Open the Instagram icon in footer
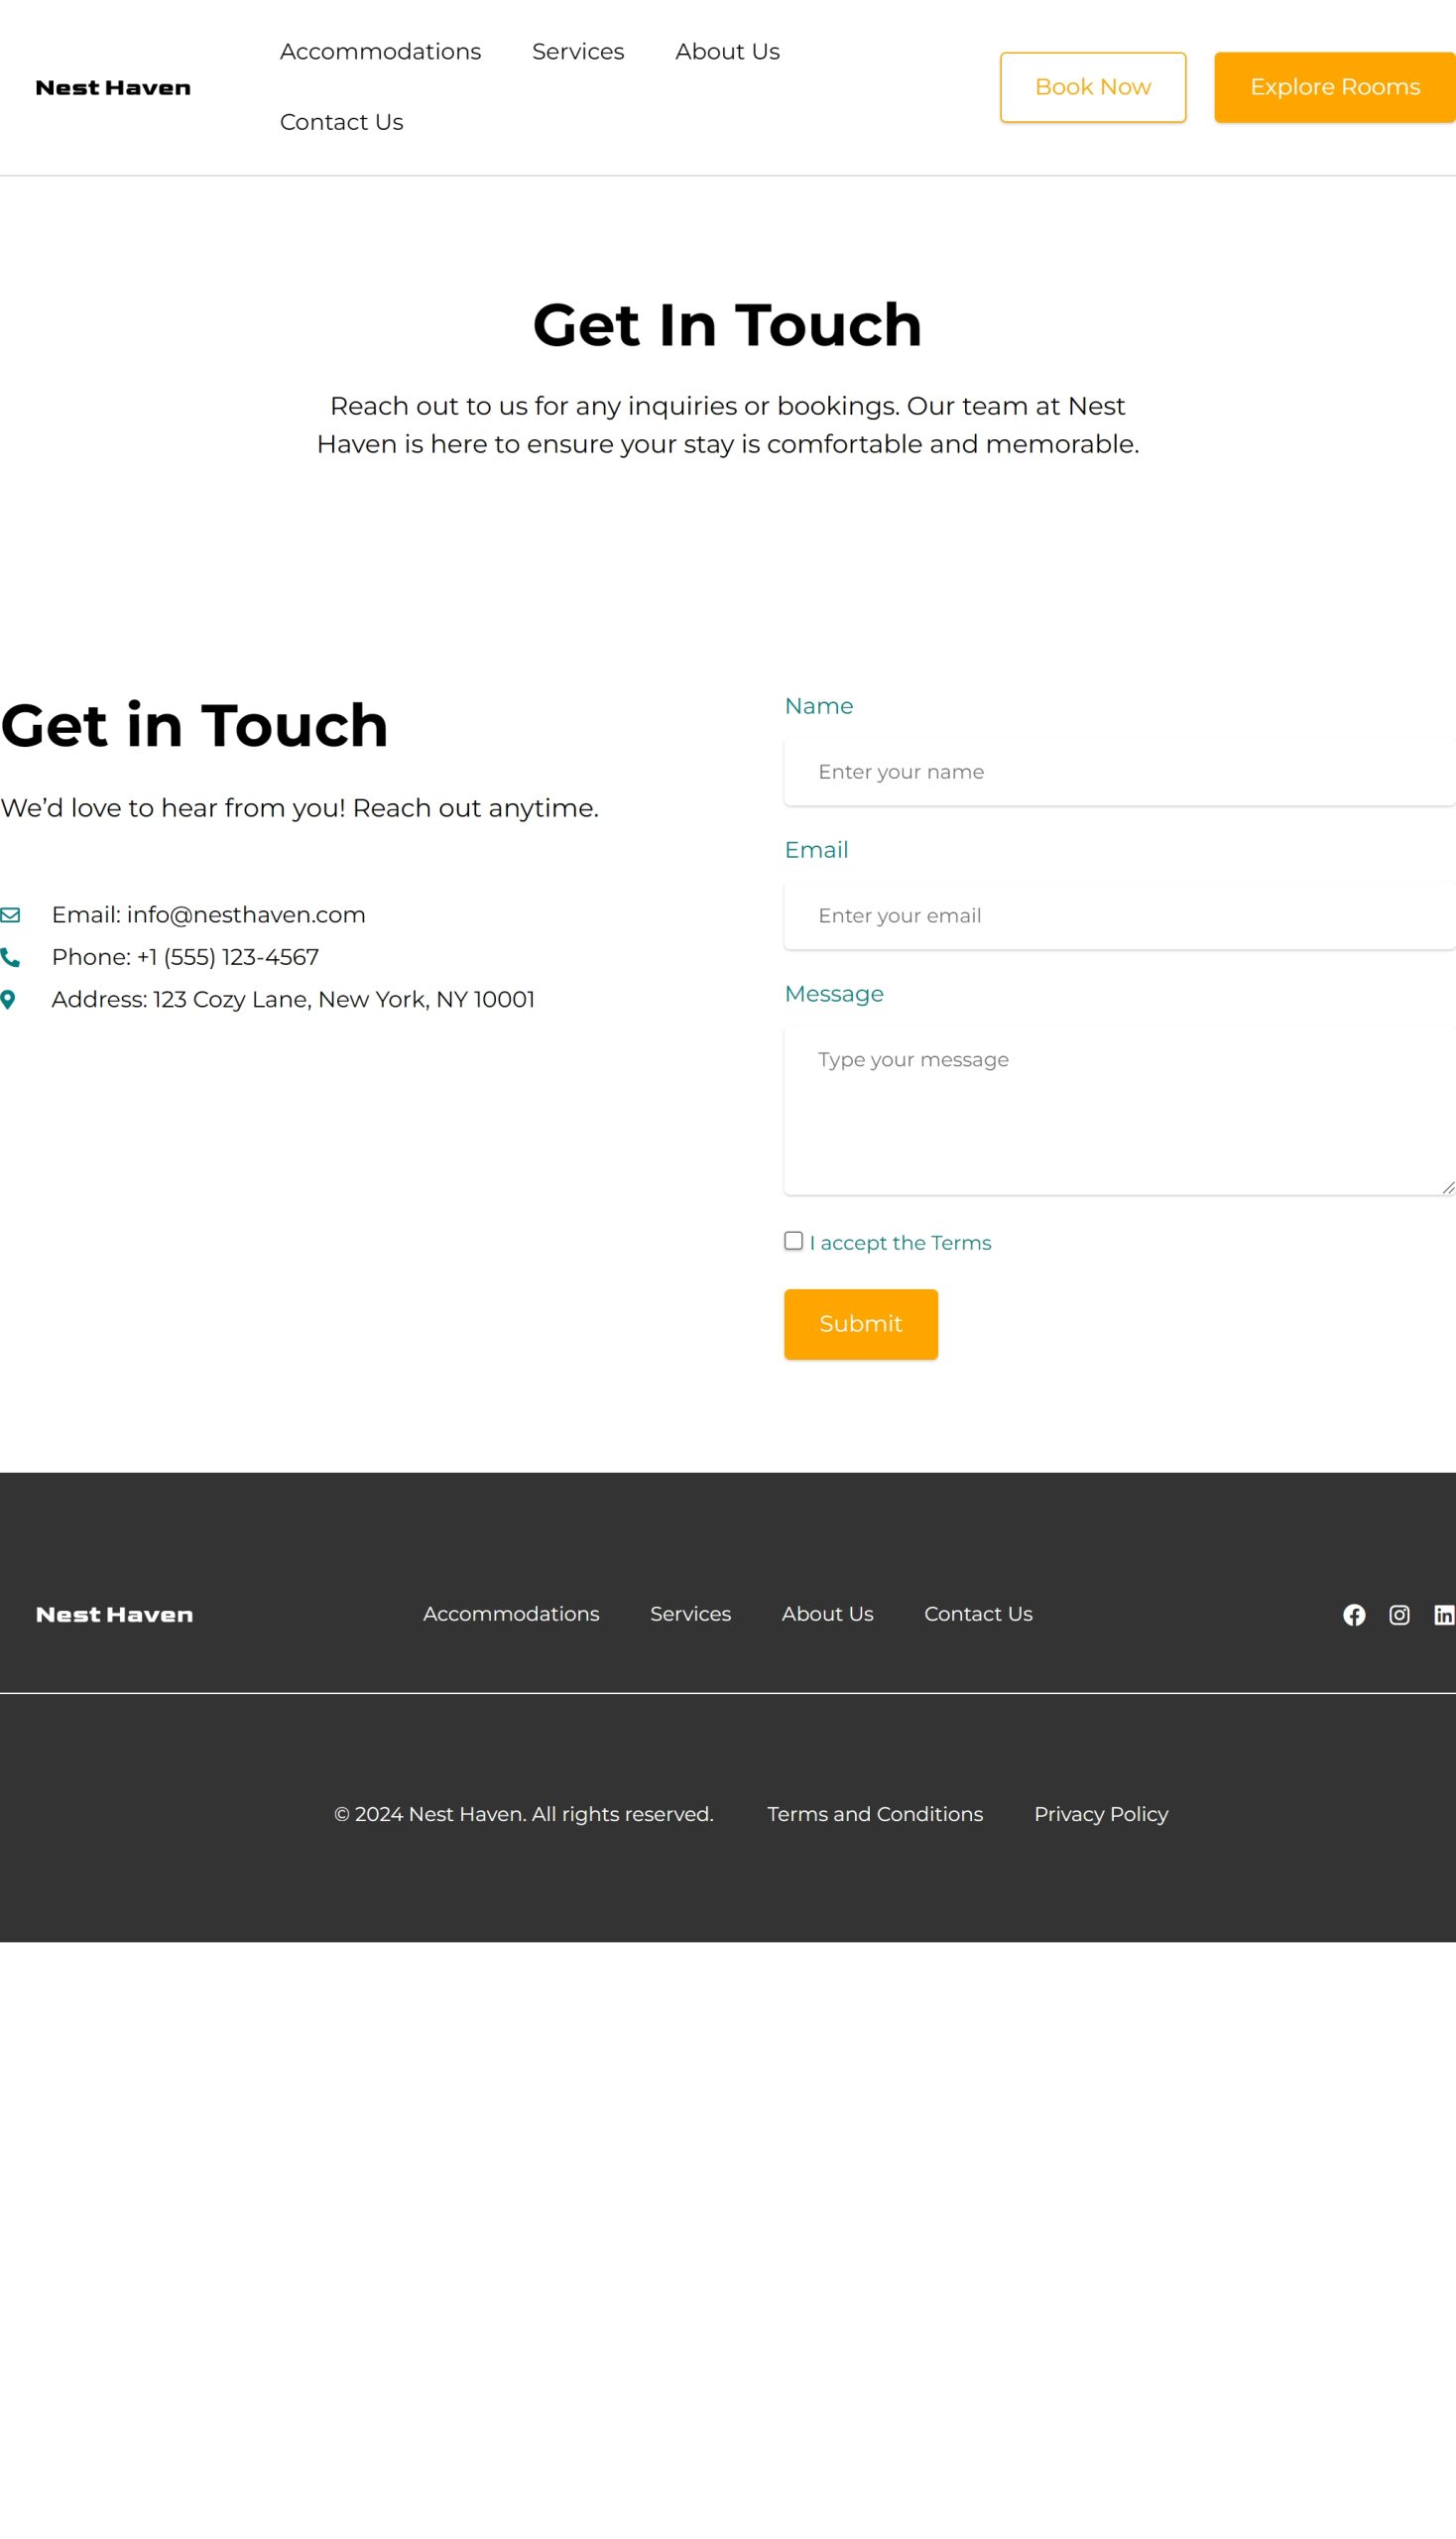 coord(1399,1615)
